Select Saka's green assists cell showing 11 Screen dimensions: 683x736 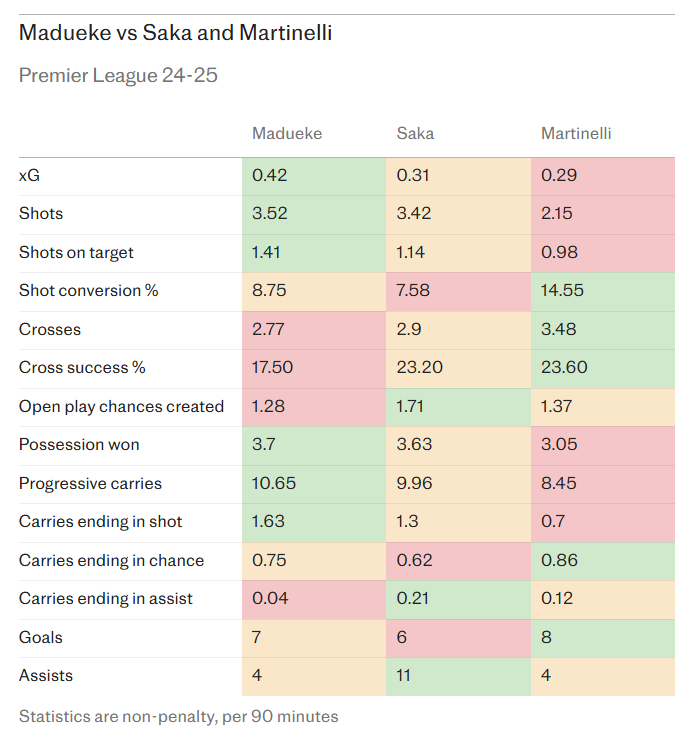458,675
